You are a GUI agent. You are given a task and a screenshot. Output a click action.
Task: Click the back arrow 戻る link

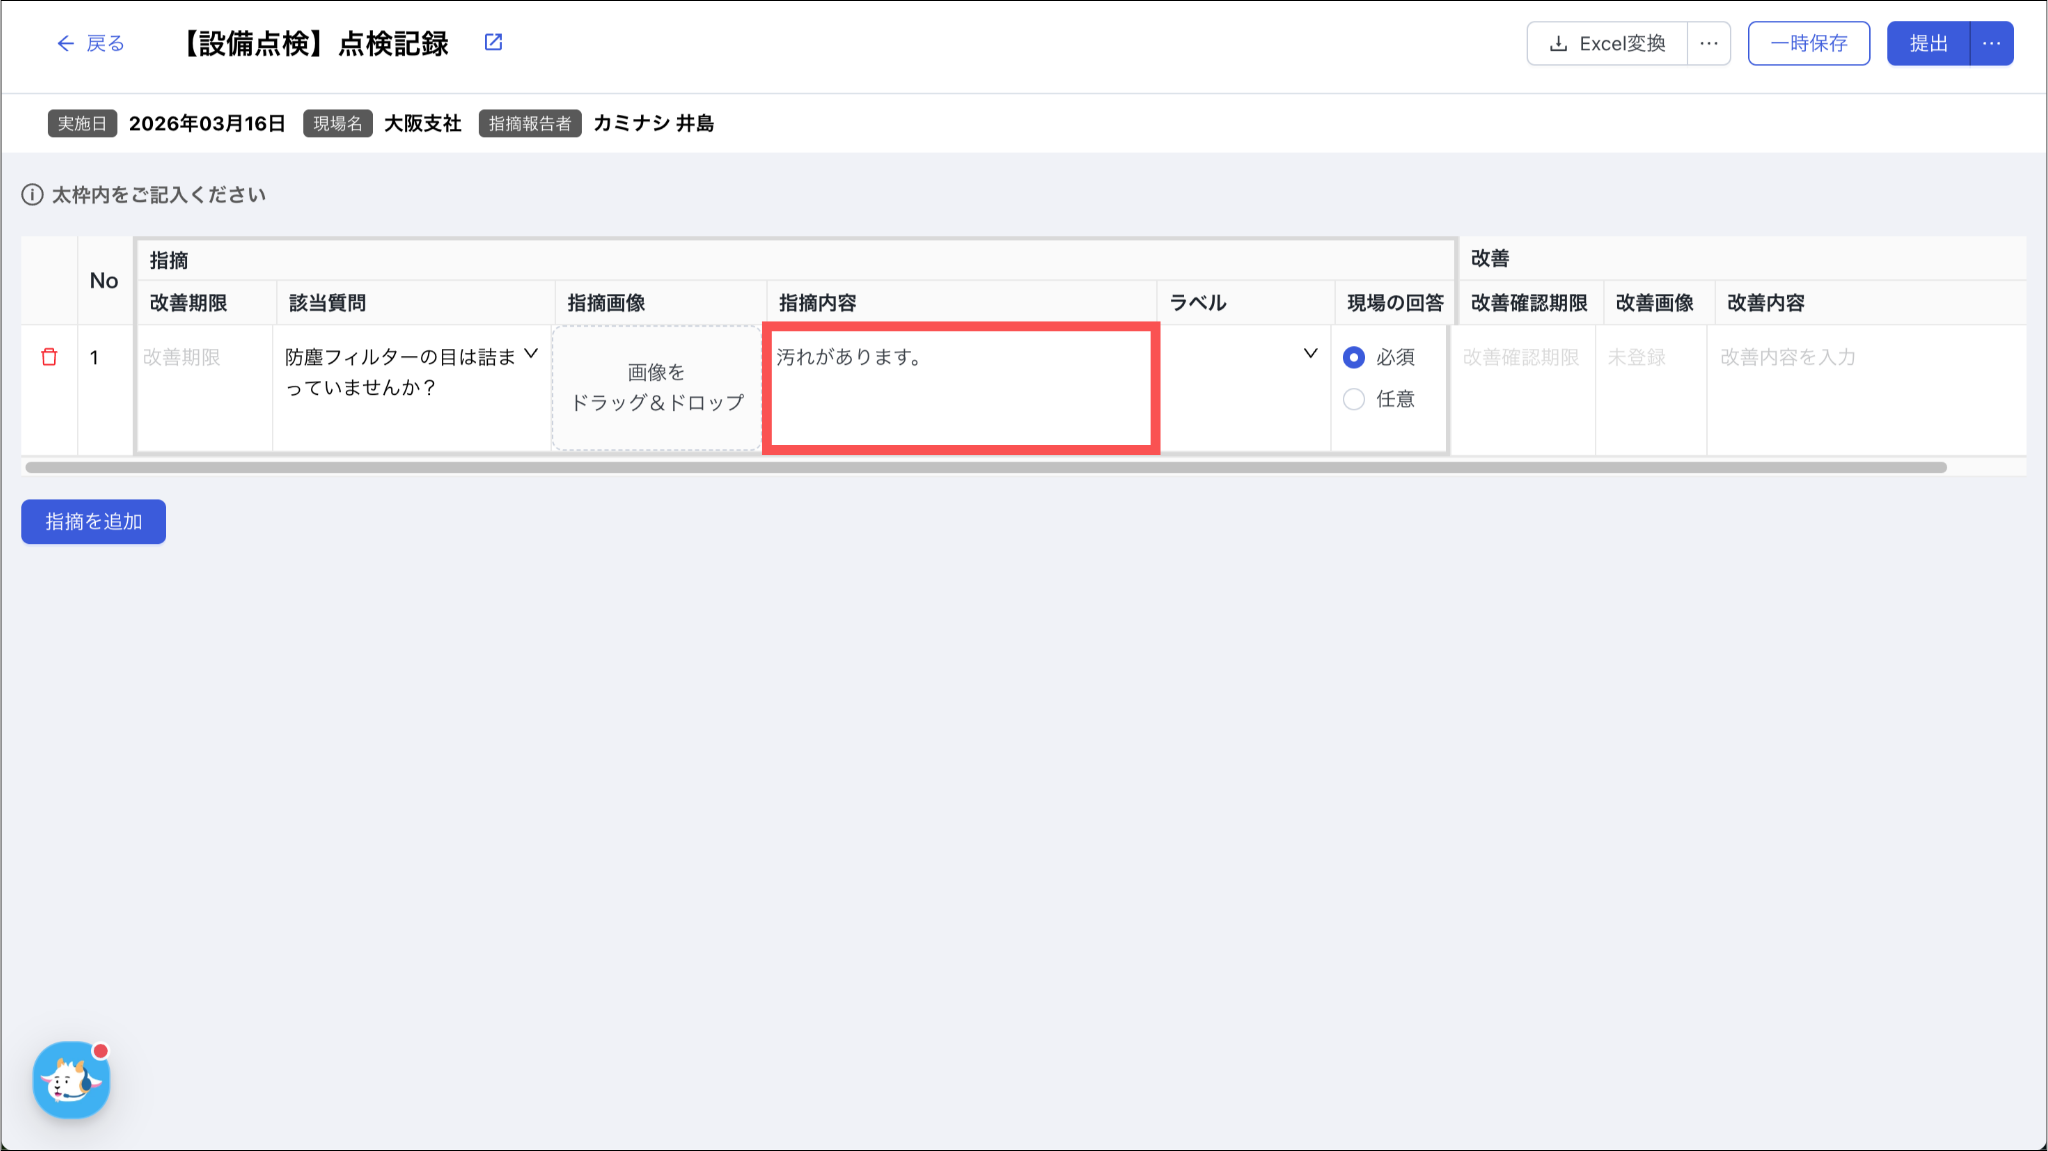click(x=90, y=43)
